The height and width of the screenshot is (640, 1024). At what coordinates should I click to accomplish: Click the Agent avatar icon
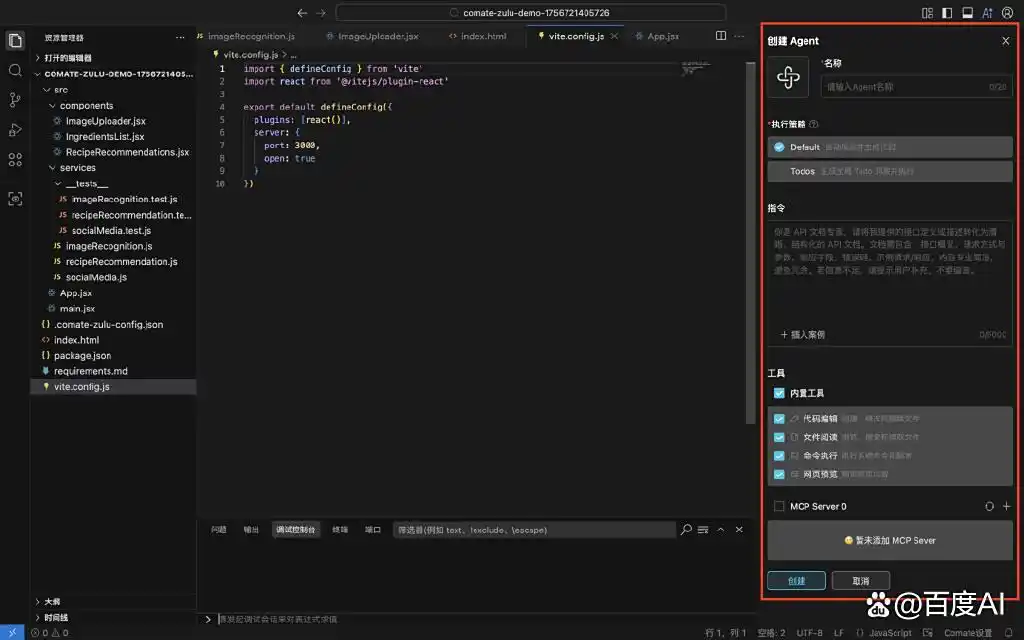pyautogui.click(x=788, y=78)
